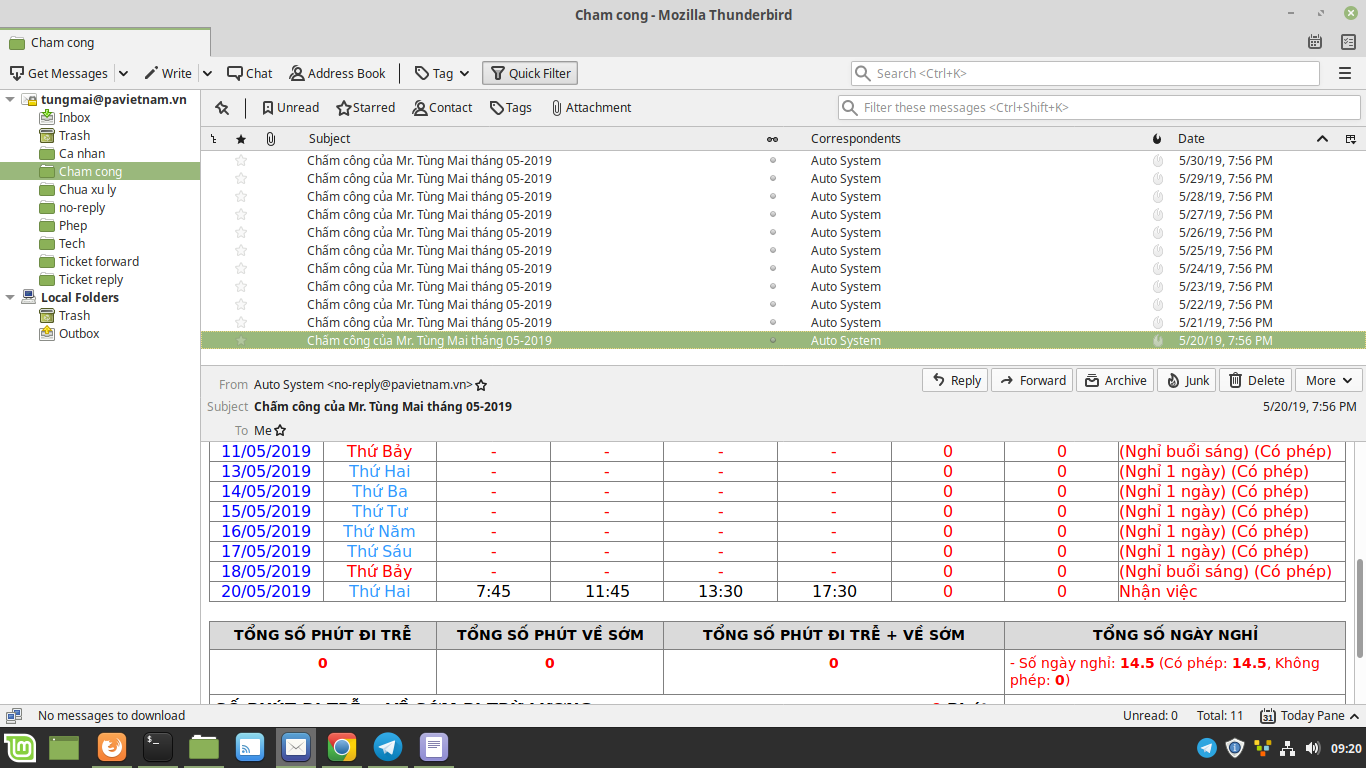Mark 5/28/19 message as junk
The image size is (1366, 768).
pyautogui.click(x=1157, y=197)
